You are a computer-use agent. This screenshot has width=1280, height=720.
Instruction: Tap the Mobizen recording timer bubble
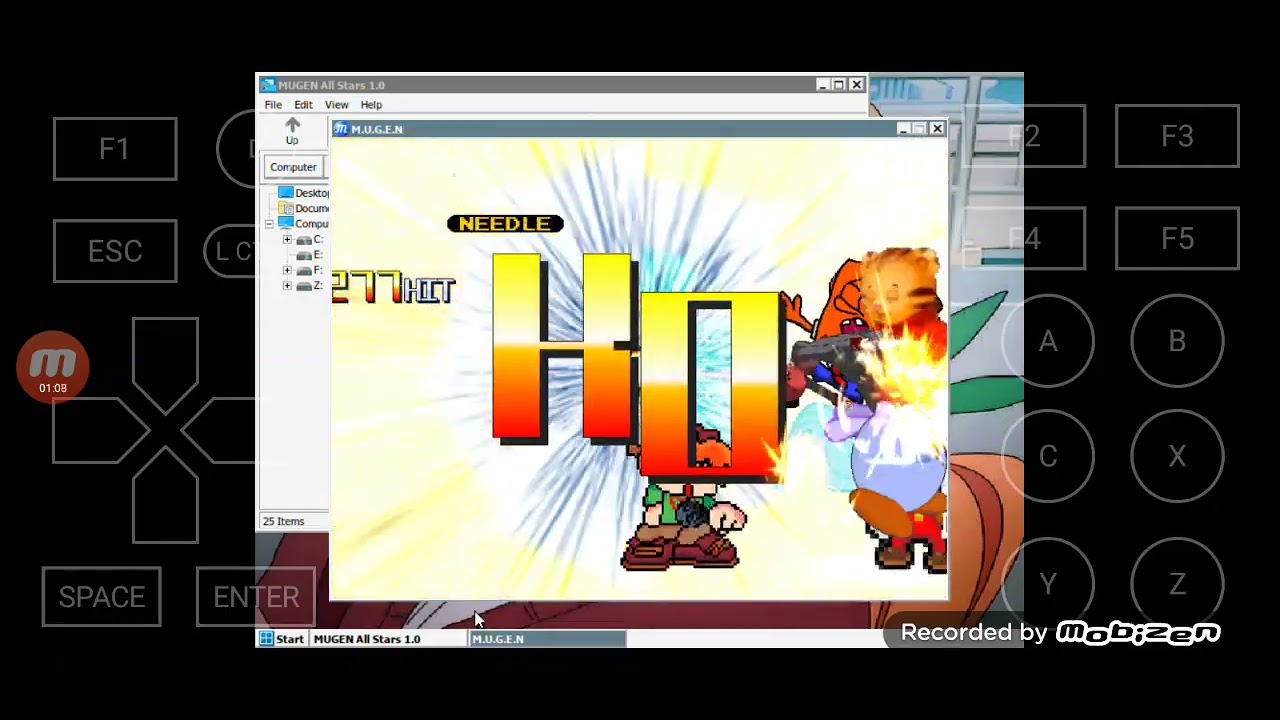pyautogui.click(x=53, y=367)
